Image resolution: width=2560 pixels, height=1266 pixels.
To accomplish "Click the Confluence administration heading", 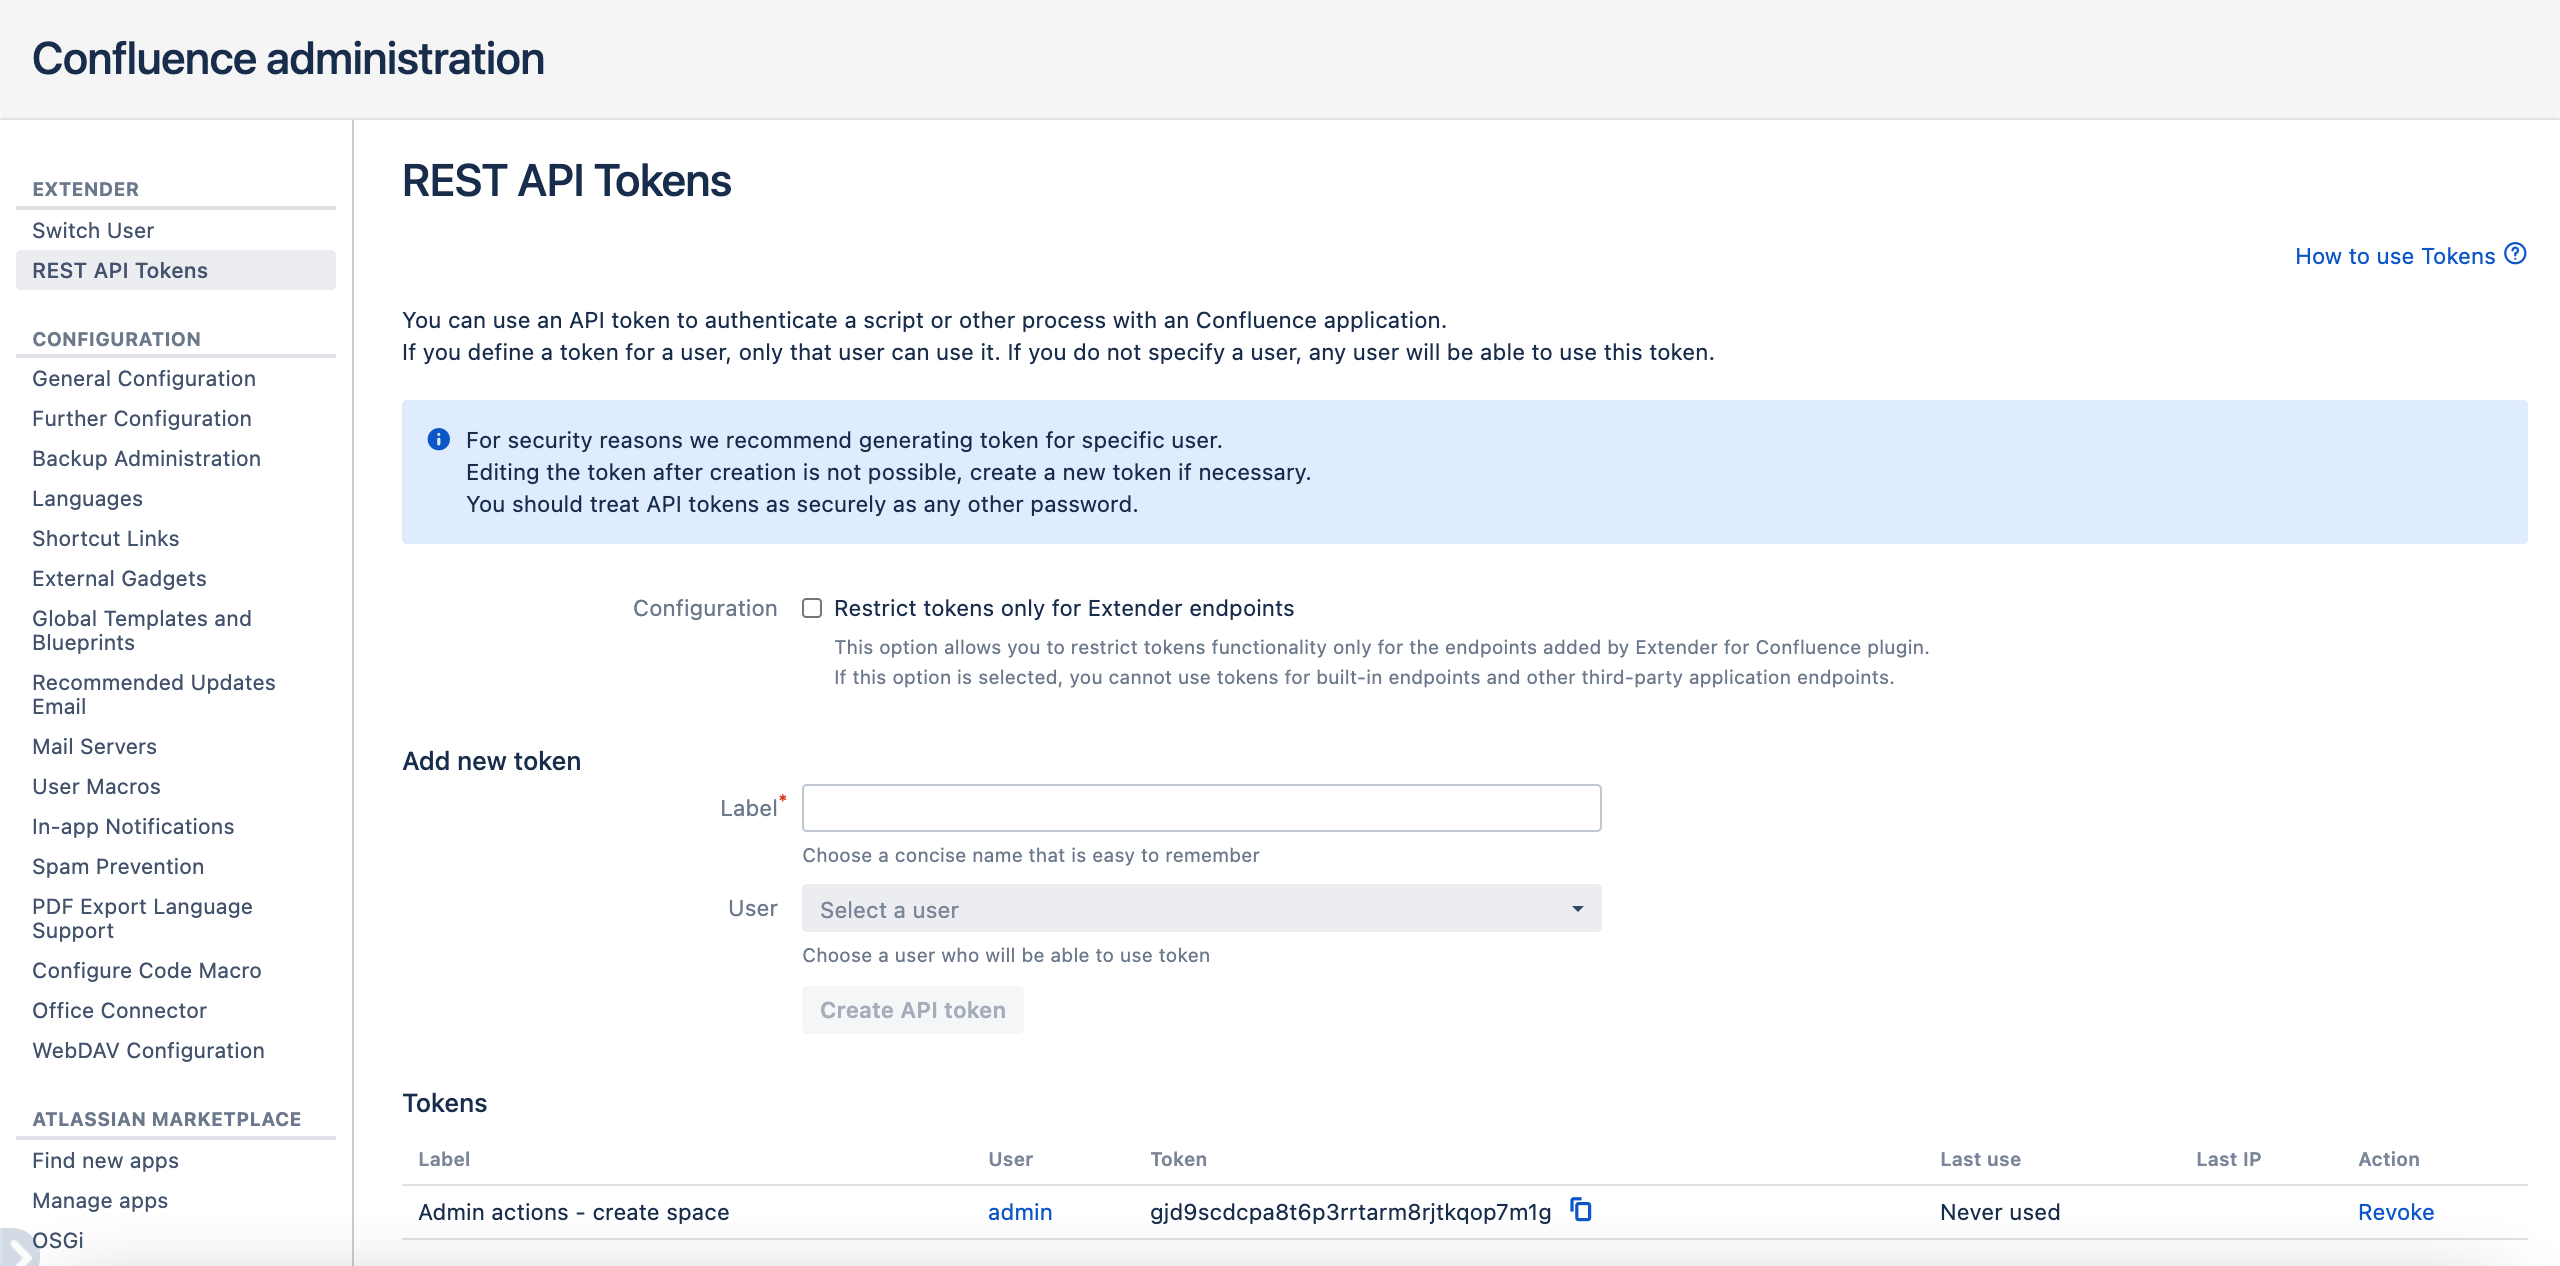I will 288,58.
